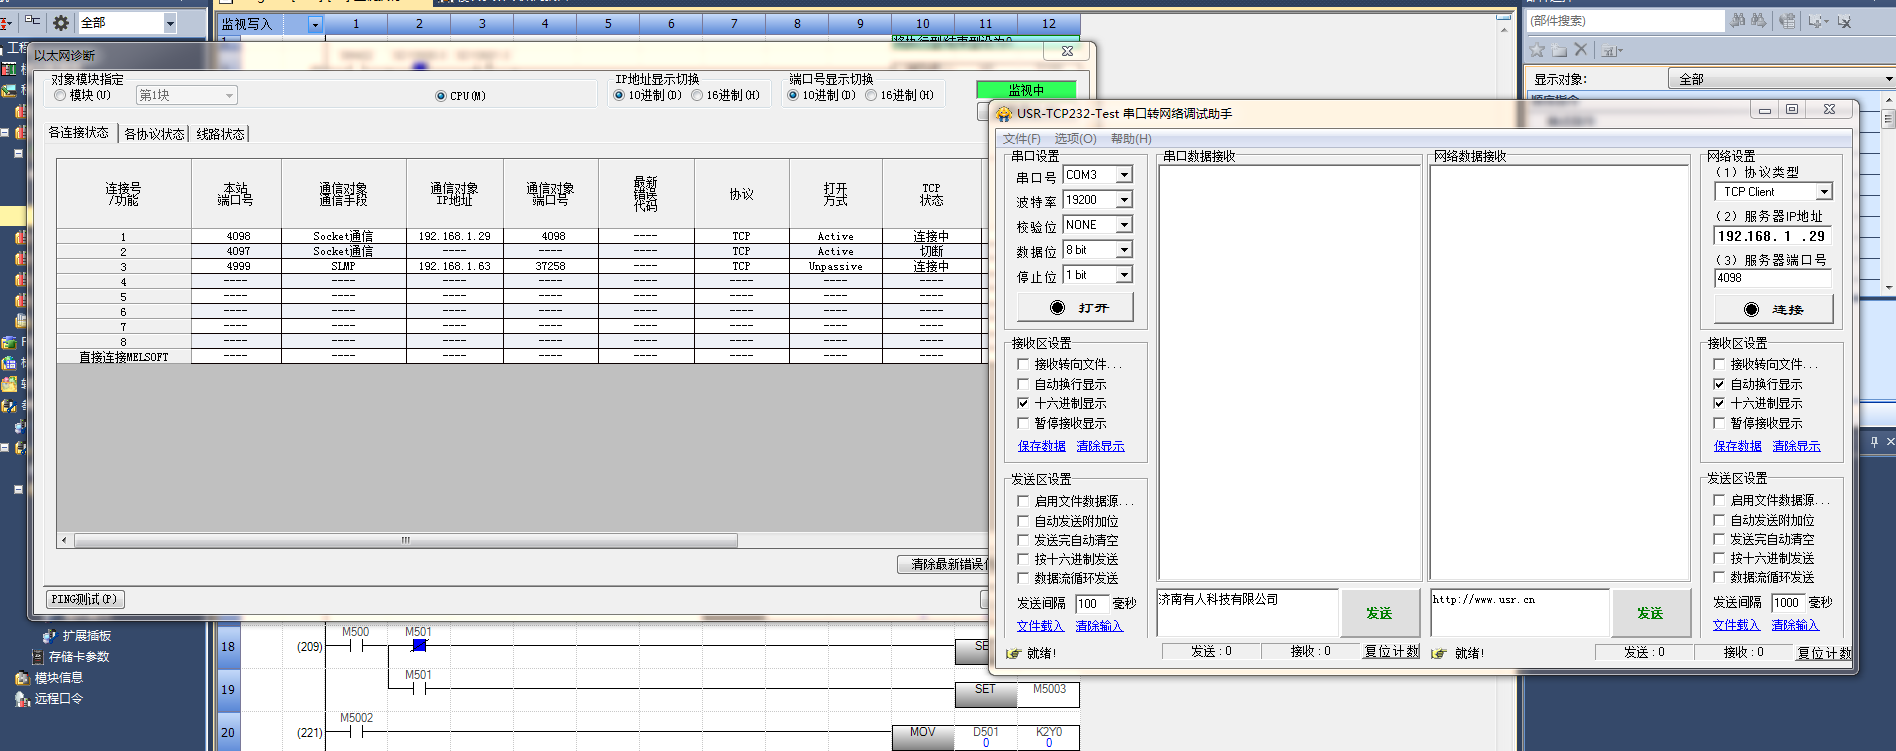
Task: Click the favorites star icon in parts panel
Action: click(1537, 50)
